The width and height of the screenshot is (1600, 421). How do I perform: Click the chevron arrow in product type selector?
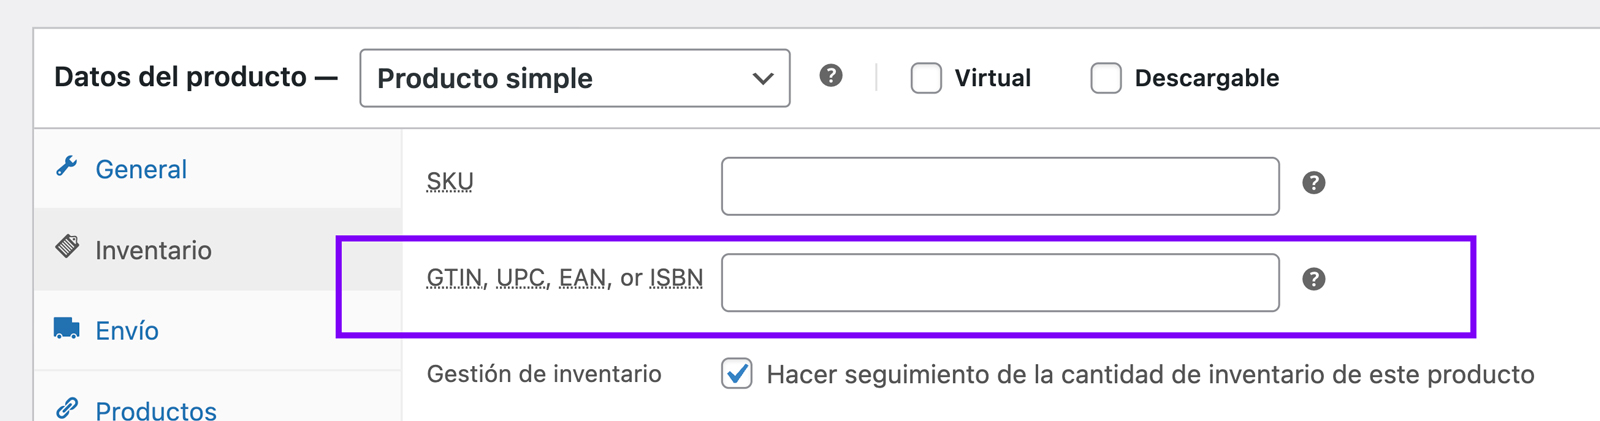click(x=763, y=78)
